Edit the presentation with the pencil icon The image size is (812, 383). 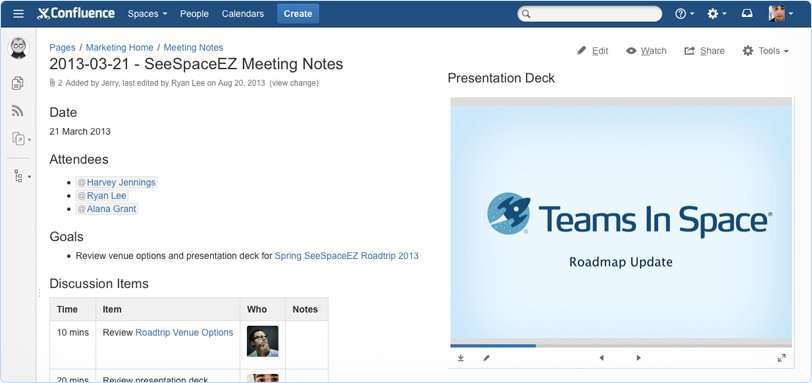tap(486, 358)
